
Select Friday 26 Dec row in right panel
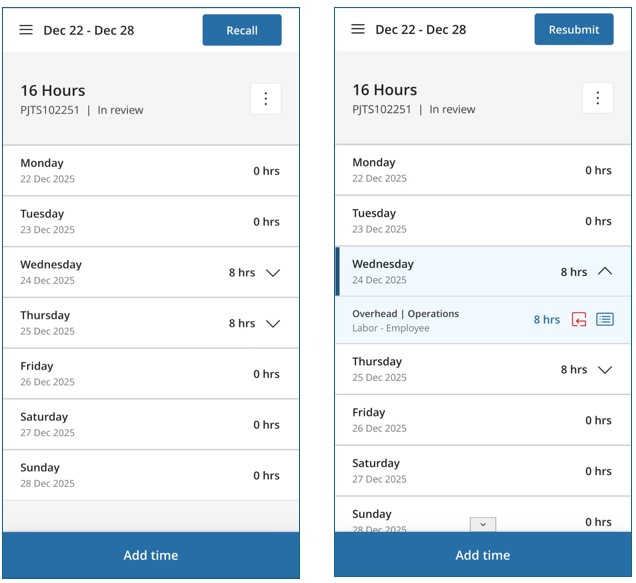(x=483, y=420)
